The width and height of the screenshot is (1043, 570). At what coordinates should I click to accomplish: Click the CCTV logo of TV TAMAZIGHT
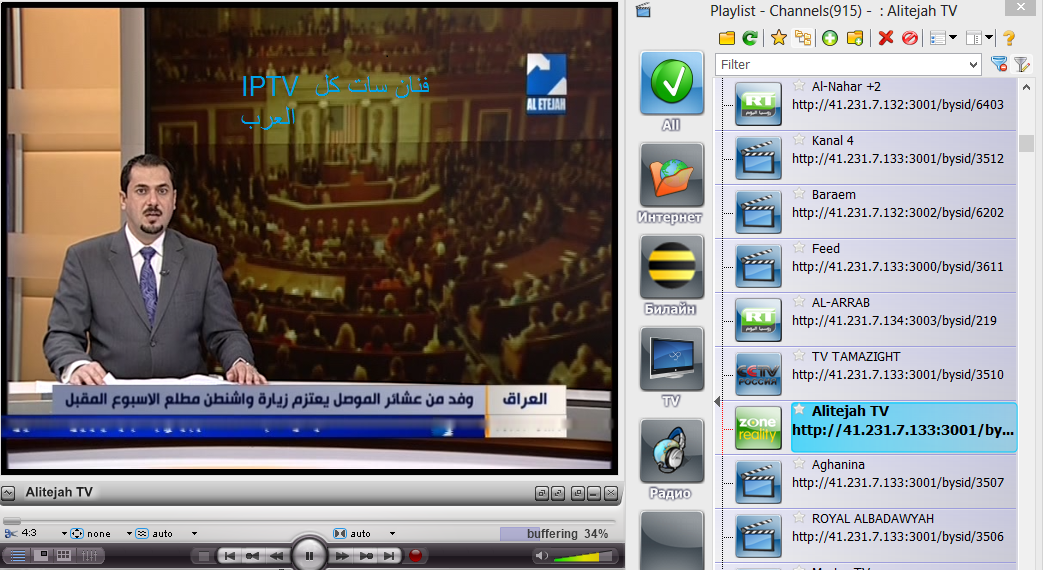pos(758,374)
